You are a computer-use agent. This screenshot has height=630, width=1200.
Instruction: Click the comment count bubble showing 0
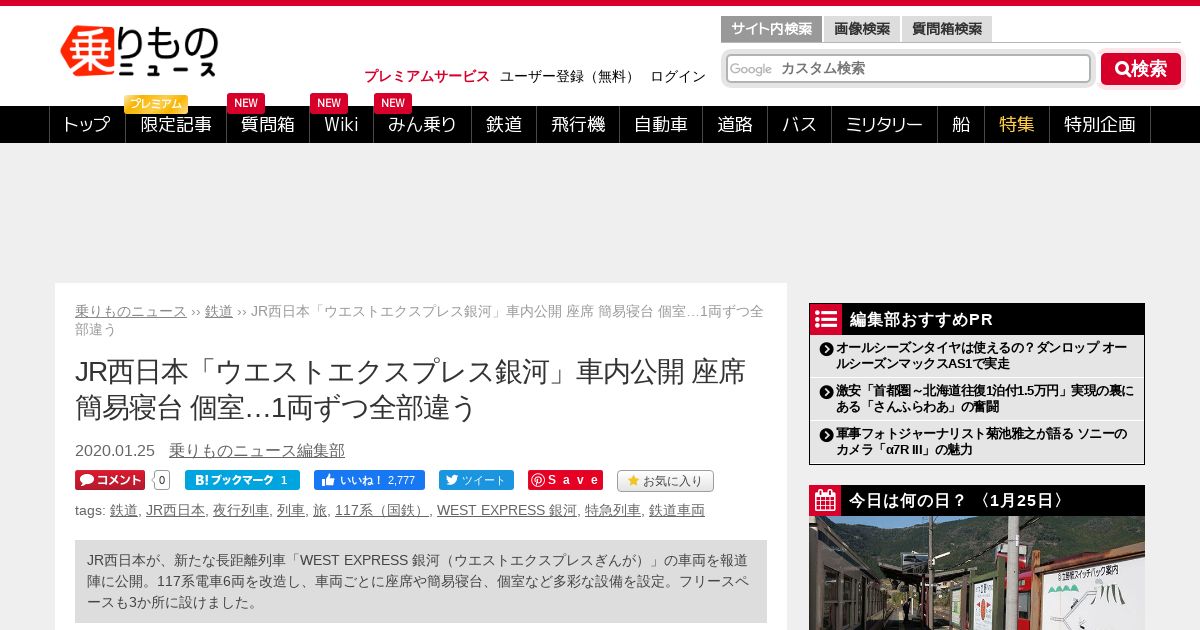click(x=162, y=480)
